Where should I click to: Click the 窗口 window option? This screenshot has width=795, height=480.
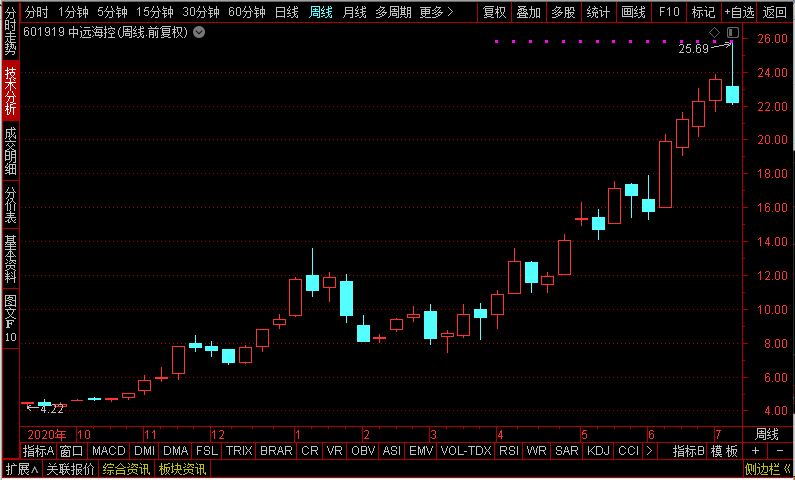tap(71, 451)
